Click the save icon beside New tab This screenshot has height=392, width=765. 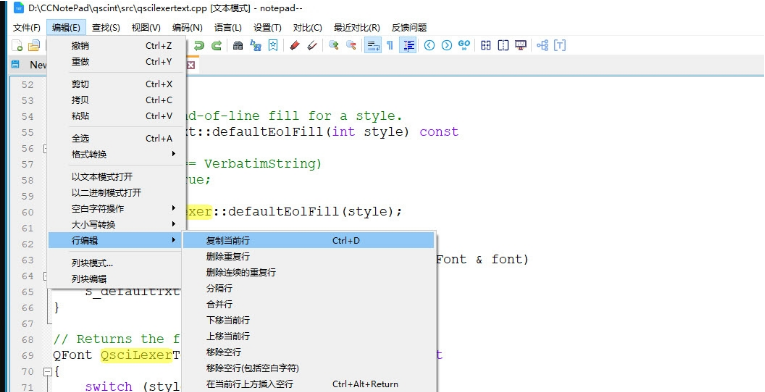coord(16,64)
